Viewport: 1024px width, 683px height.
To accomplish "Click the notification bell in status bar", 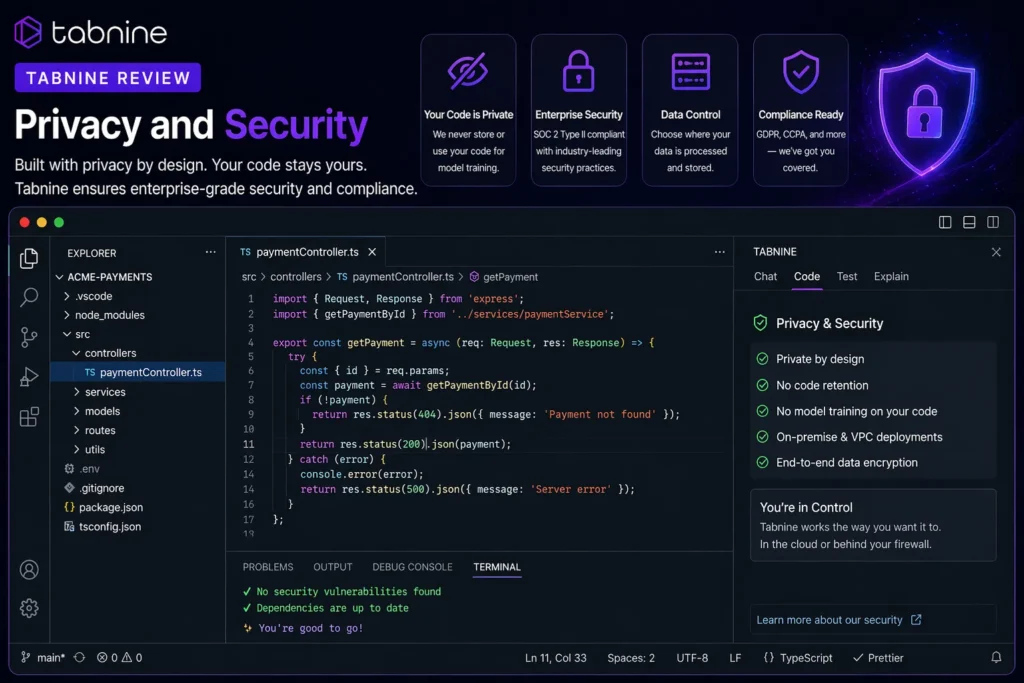I will tap(996, 658).
